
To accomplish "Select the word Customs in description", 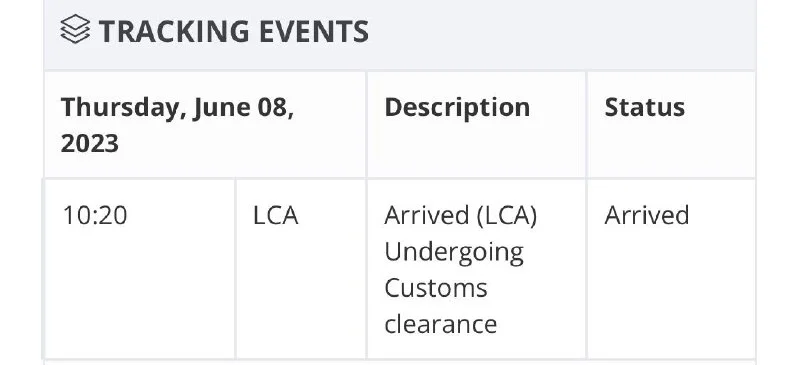I will pos(436,287).
